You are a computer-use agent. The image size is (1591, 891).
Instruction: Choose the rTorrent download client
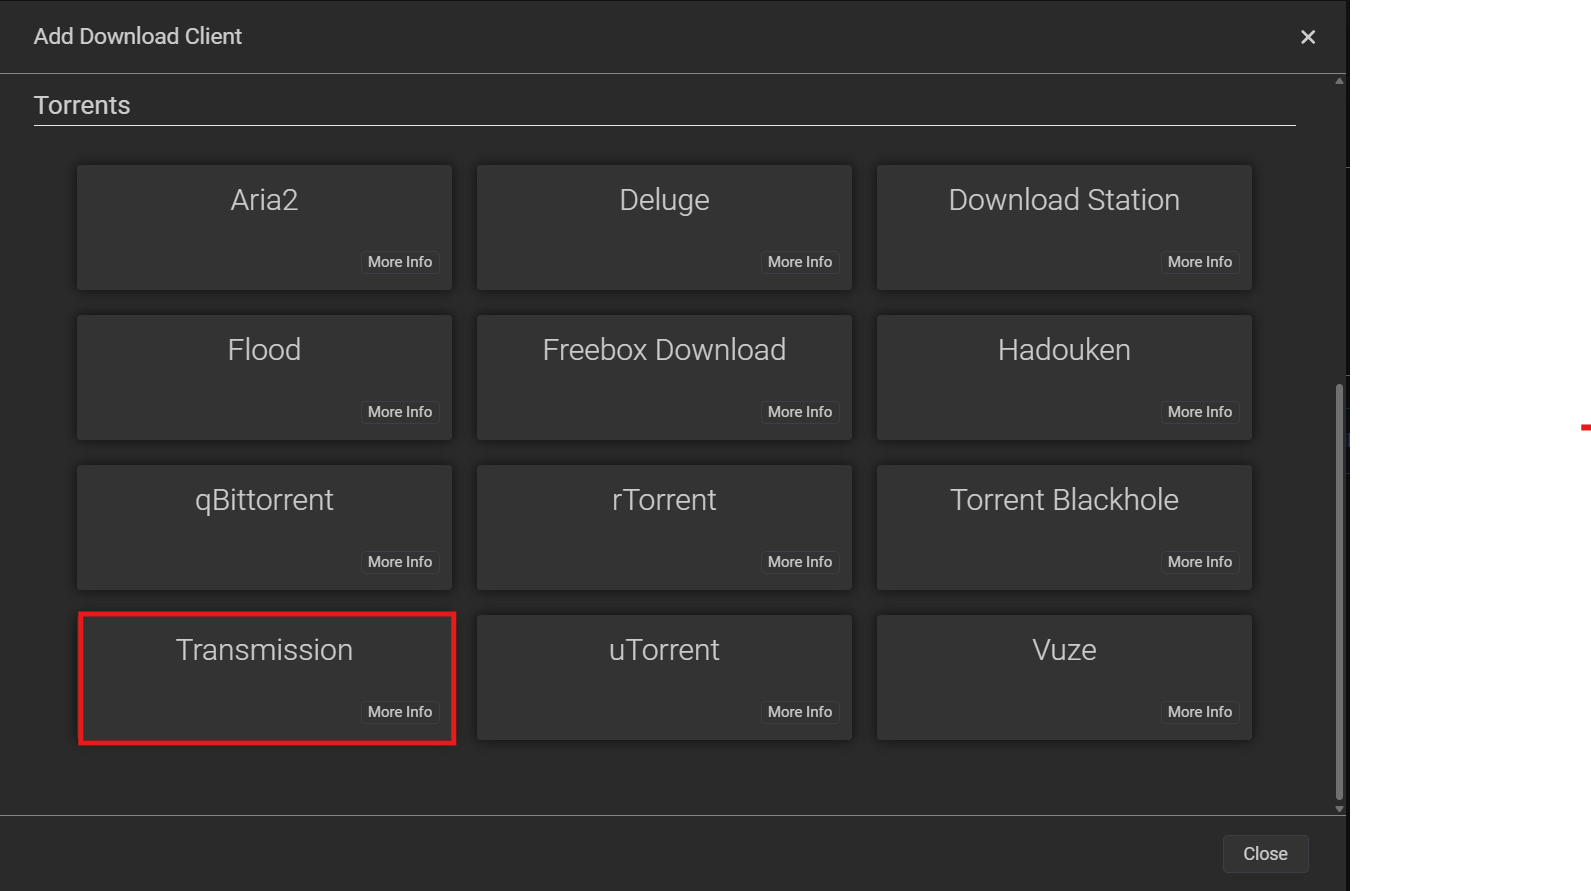click(664, 528)
